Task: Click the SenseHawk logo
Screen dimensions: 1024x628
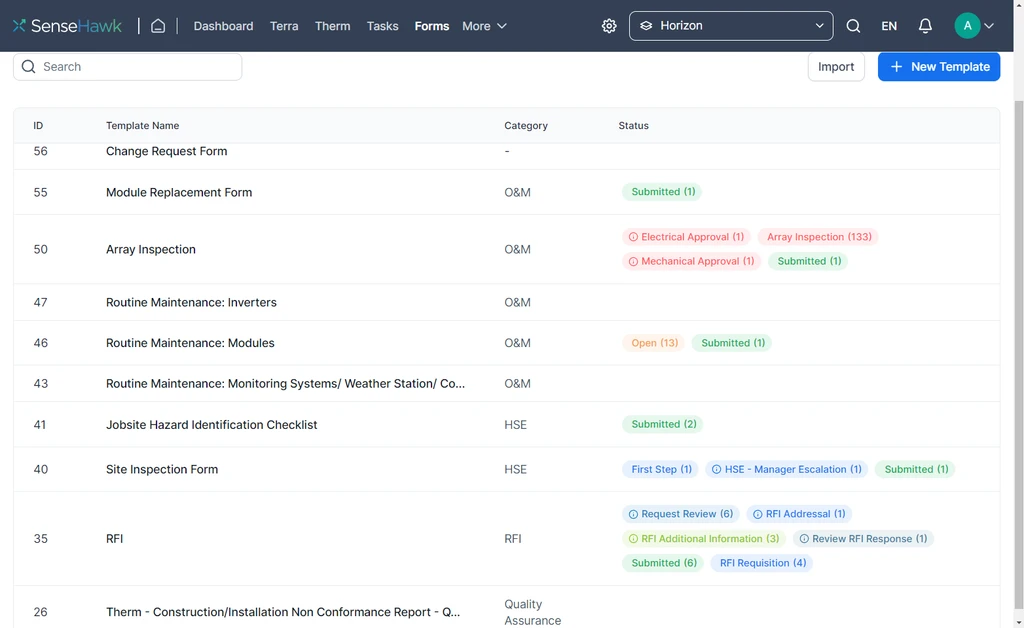Action: click(x=67, y=26)
